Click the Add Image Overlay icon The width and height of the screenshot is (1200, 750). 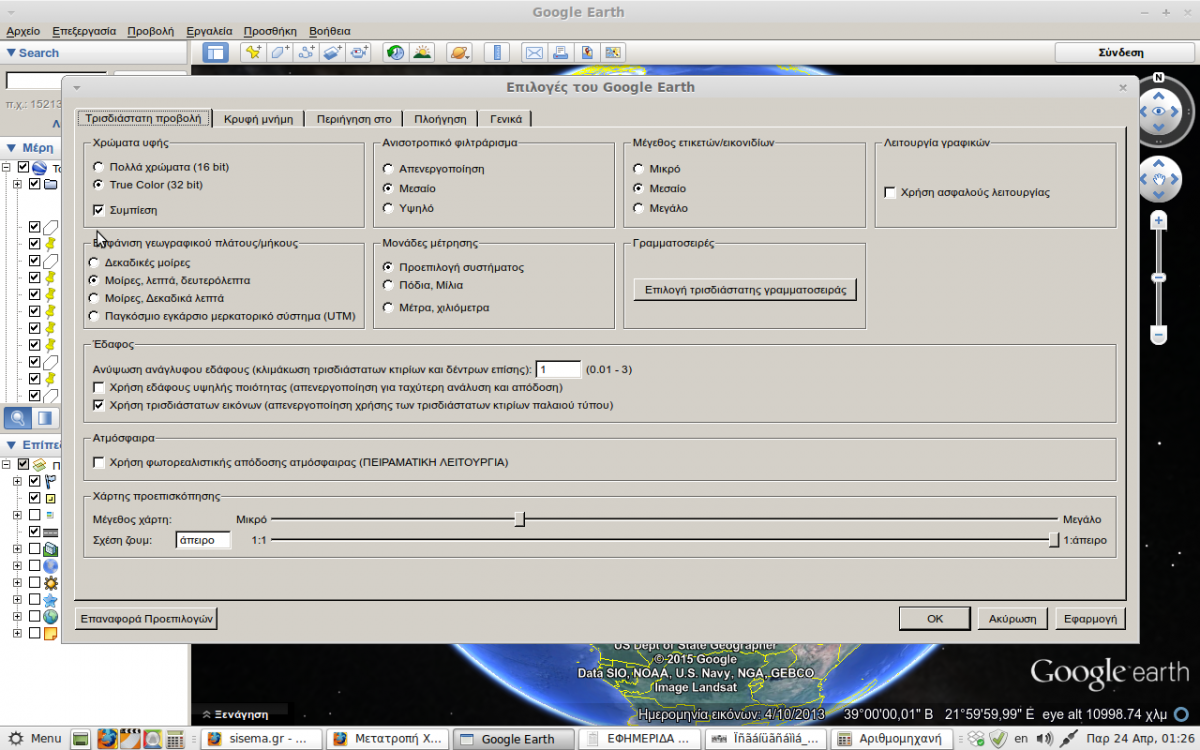click(333, 53)
